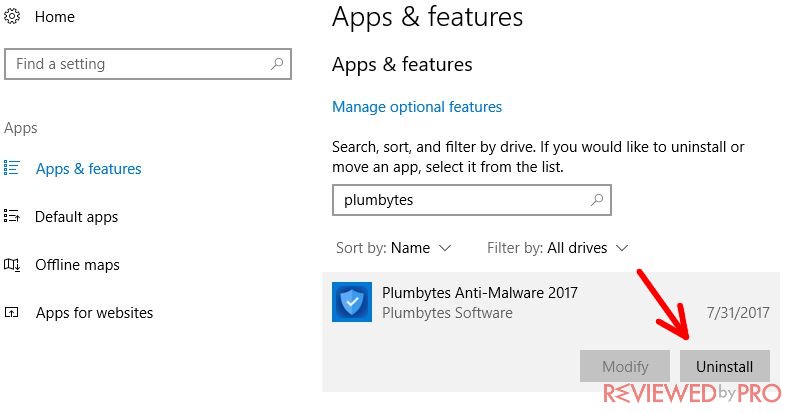Open the Default apps section
The height and width of the screenshot is (413, 794).
point(76,217)
